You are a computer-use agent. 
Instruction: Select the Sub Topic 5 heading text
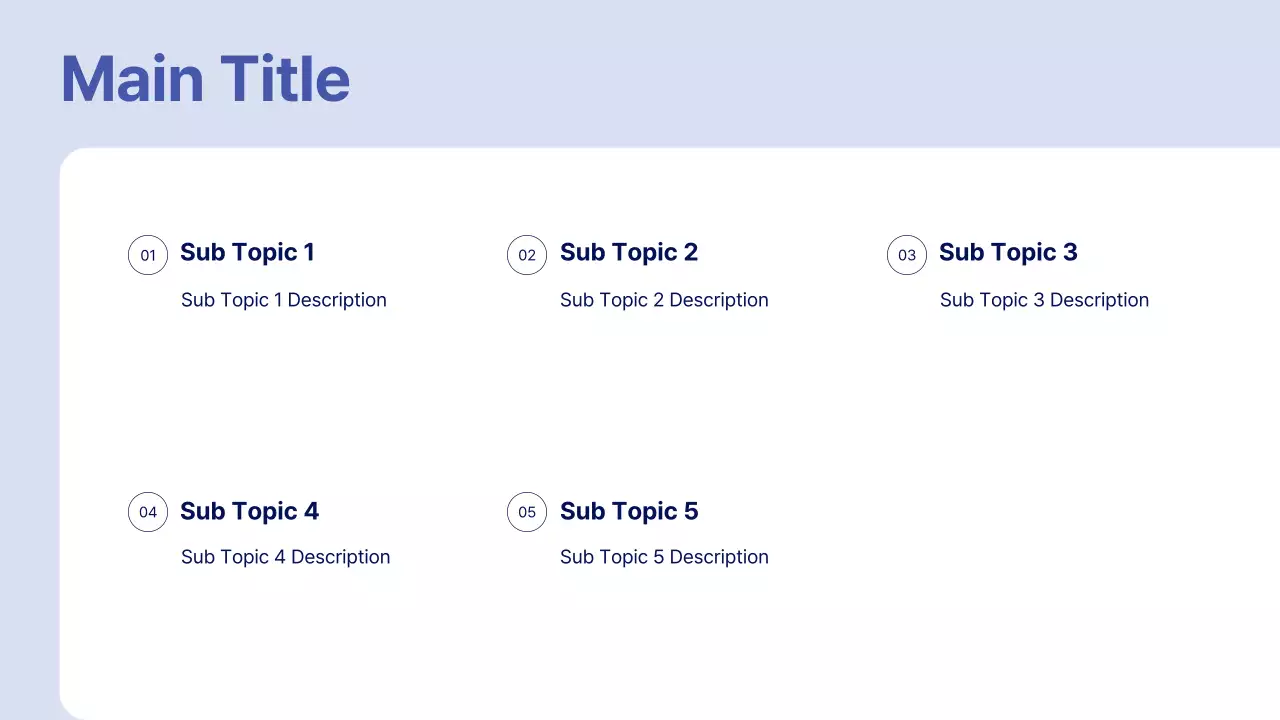629,511
